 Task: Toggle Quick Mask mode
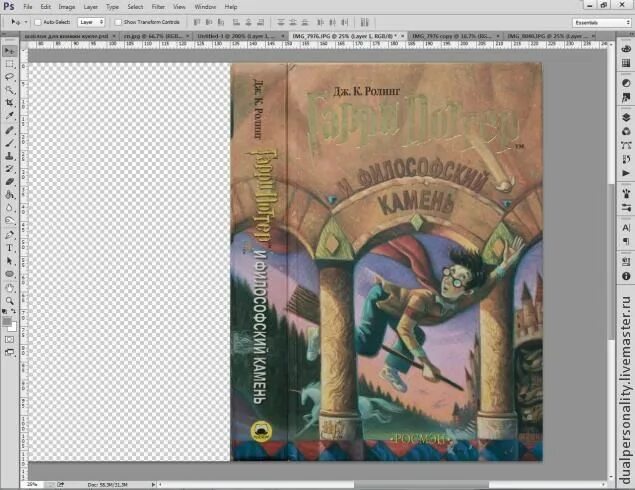point(9,339)
